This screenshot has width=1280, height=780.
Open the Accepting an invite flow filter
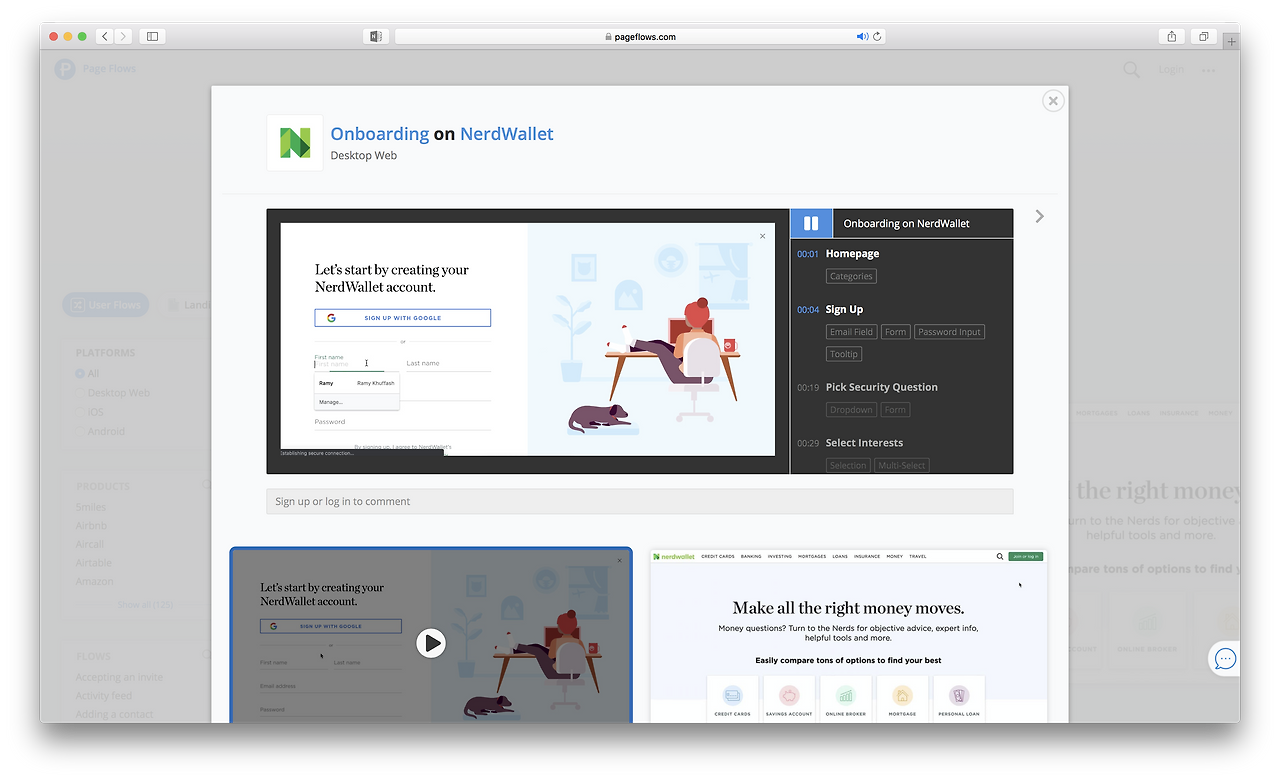point(119,677)
